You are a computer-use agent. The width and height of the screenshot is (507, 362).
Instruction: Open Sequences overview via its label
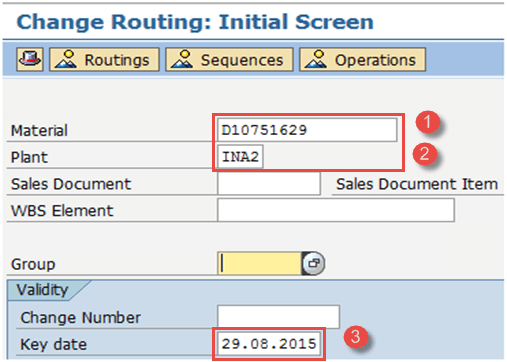point(242,60)
